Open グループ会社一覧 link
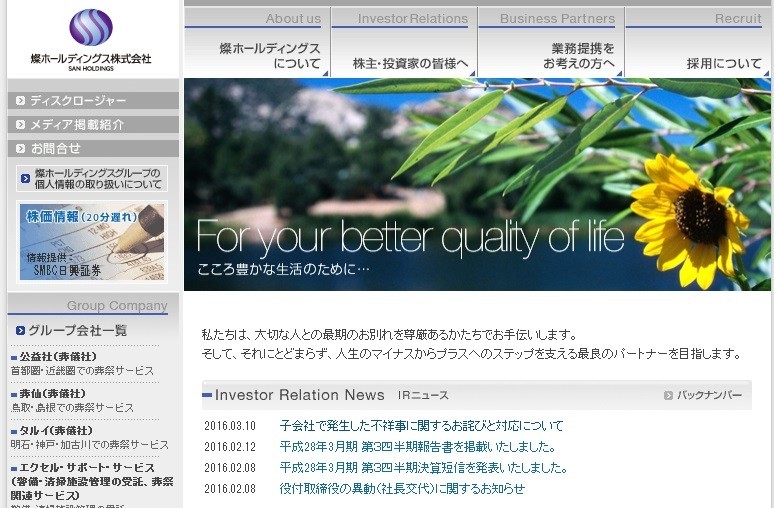Viewport: 774px width, 508px height. (x=77, y=330)
